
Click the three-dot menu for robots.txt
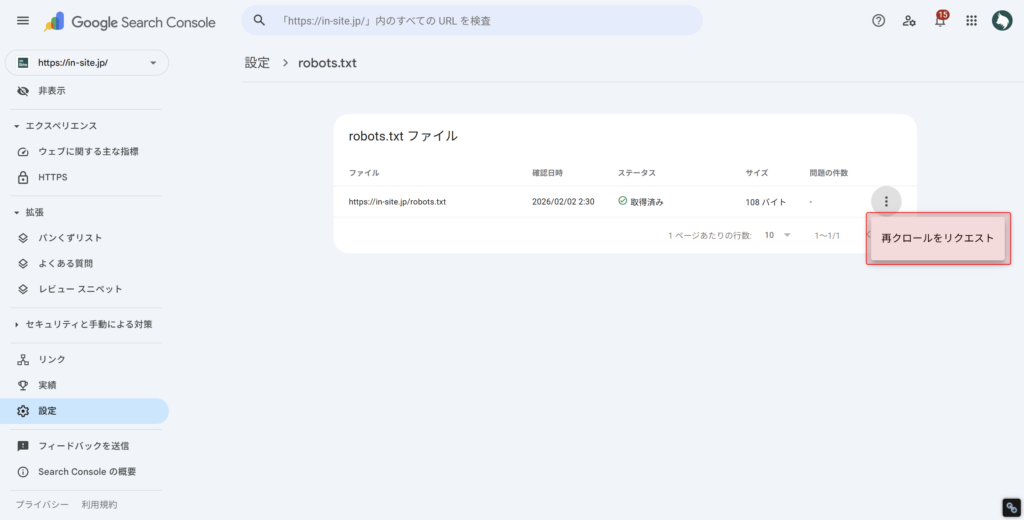[886, 201]
